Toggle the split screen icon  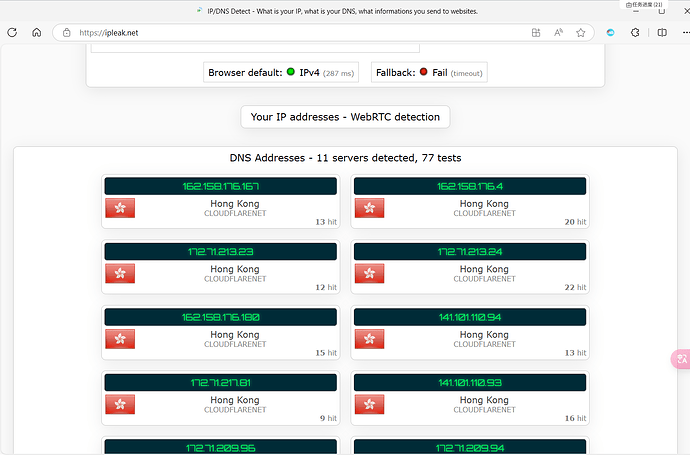click(662, 33)
